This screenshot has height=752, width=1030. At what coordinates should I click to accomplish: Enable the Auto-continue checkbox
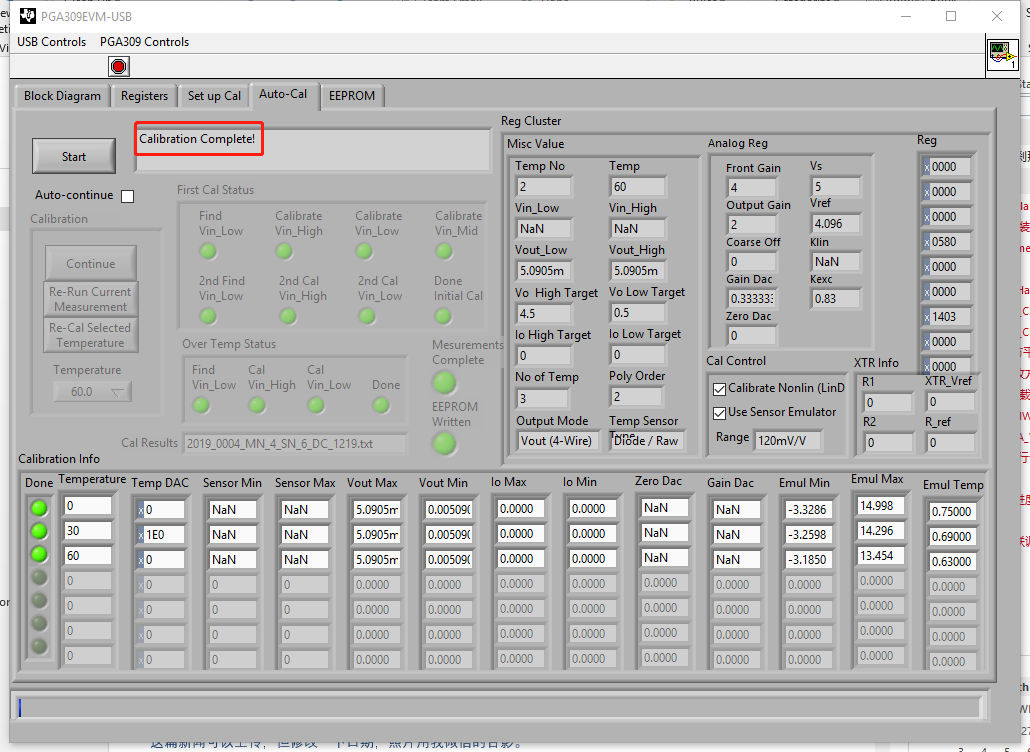tap(127, 196)
